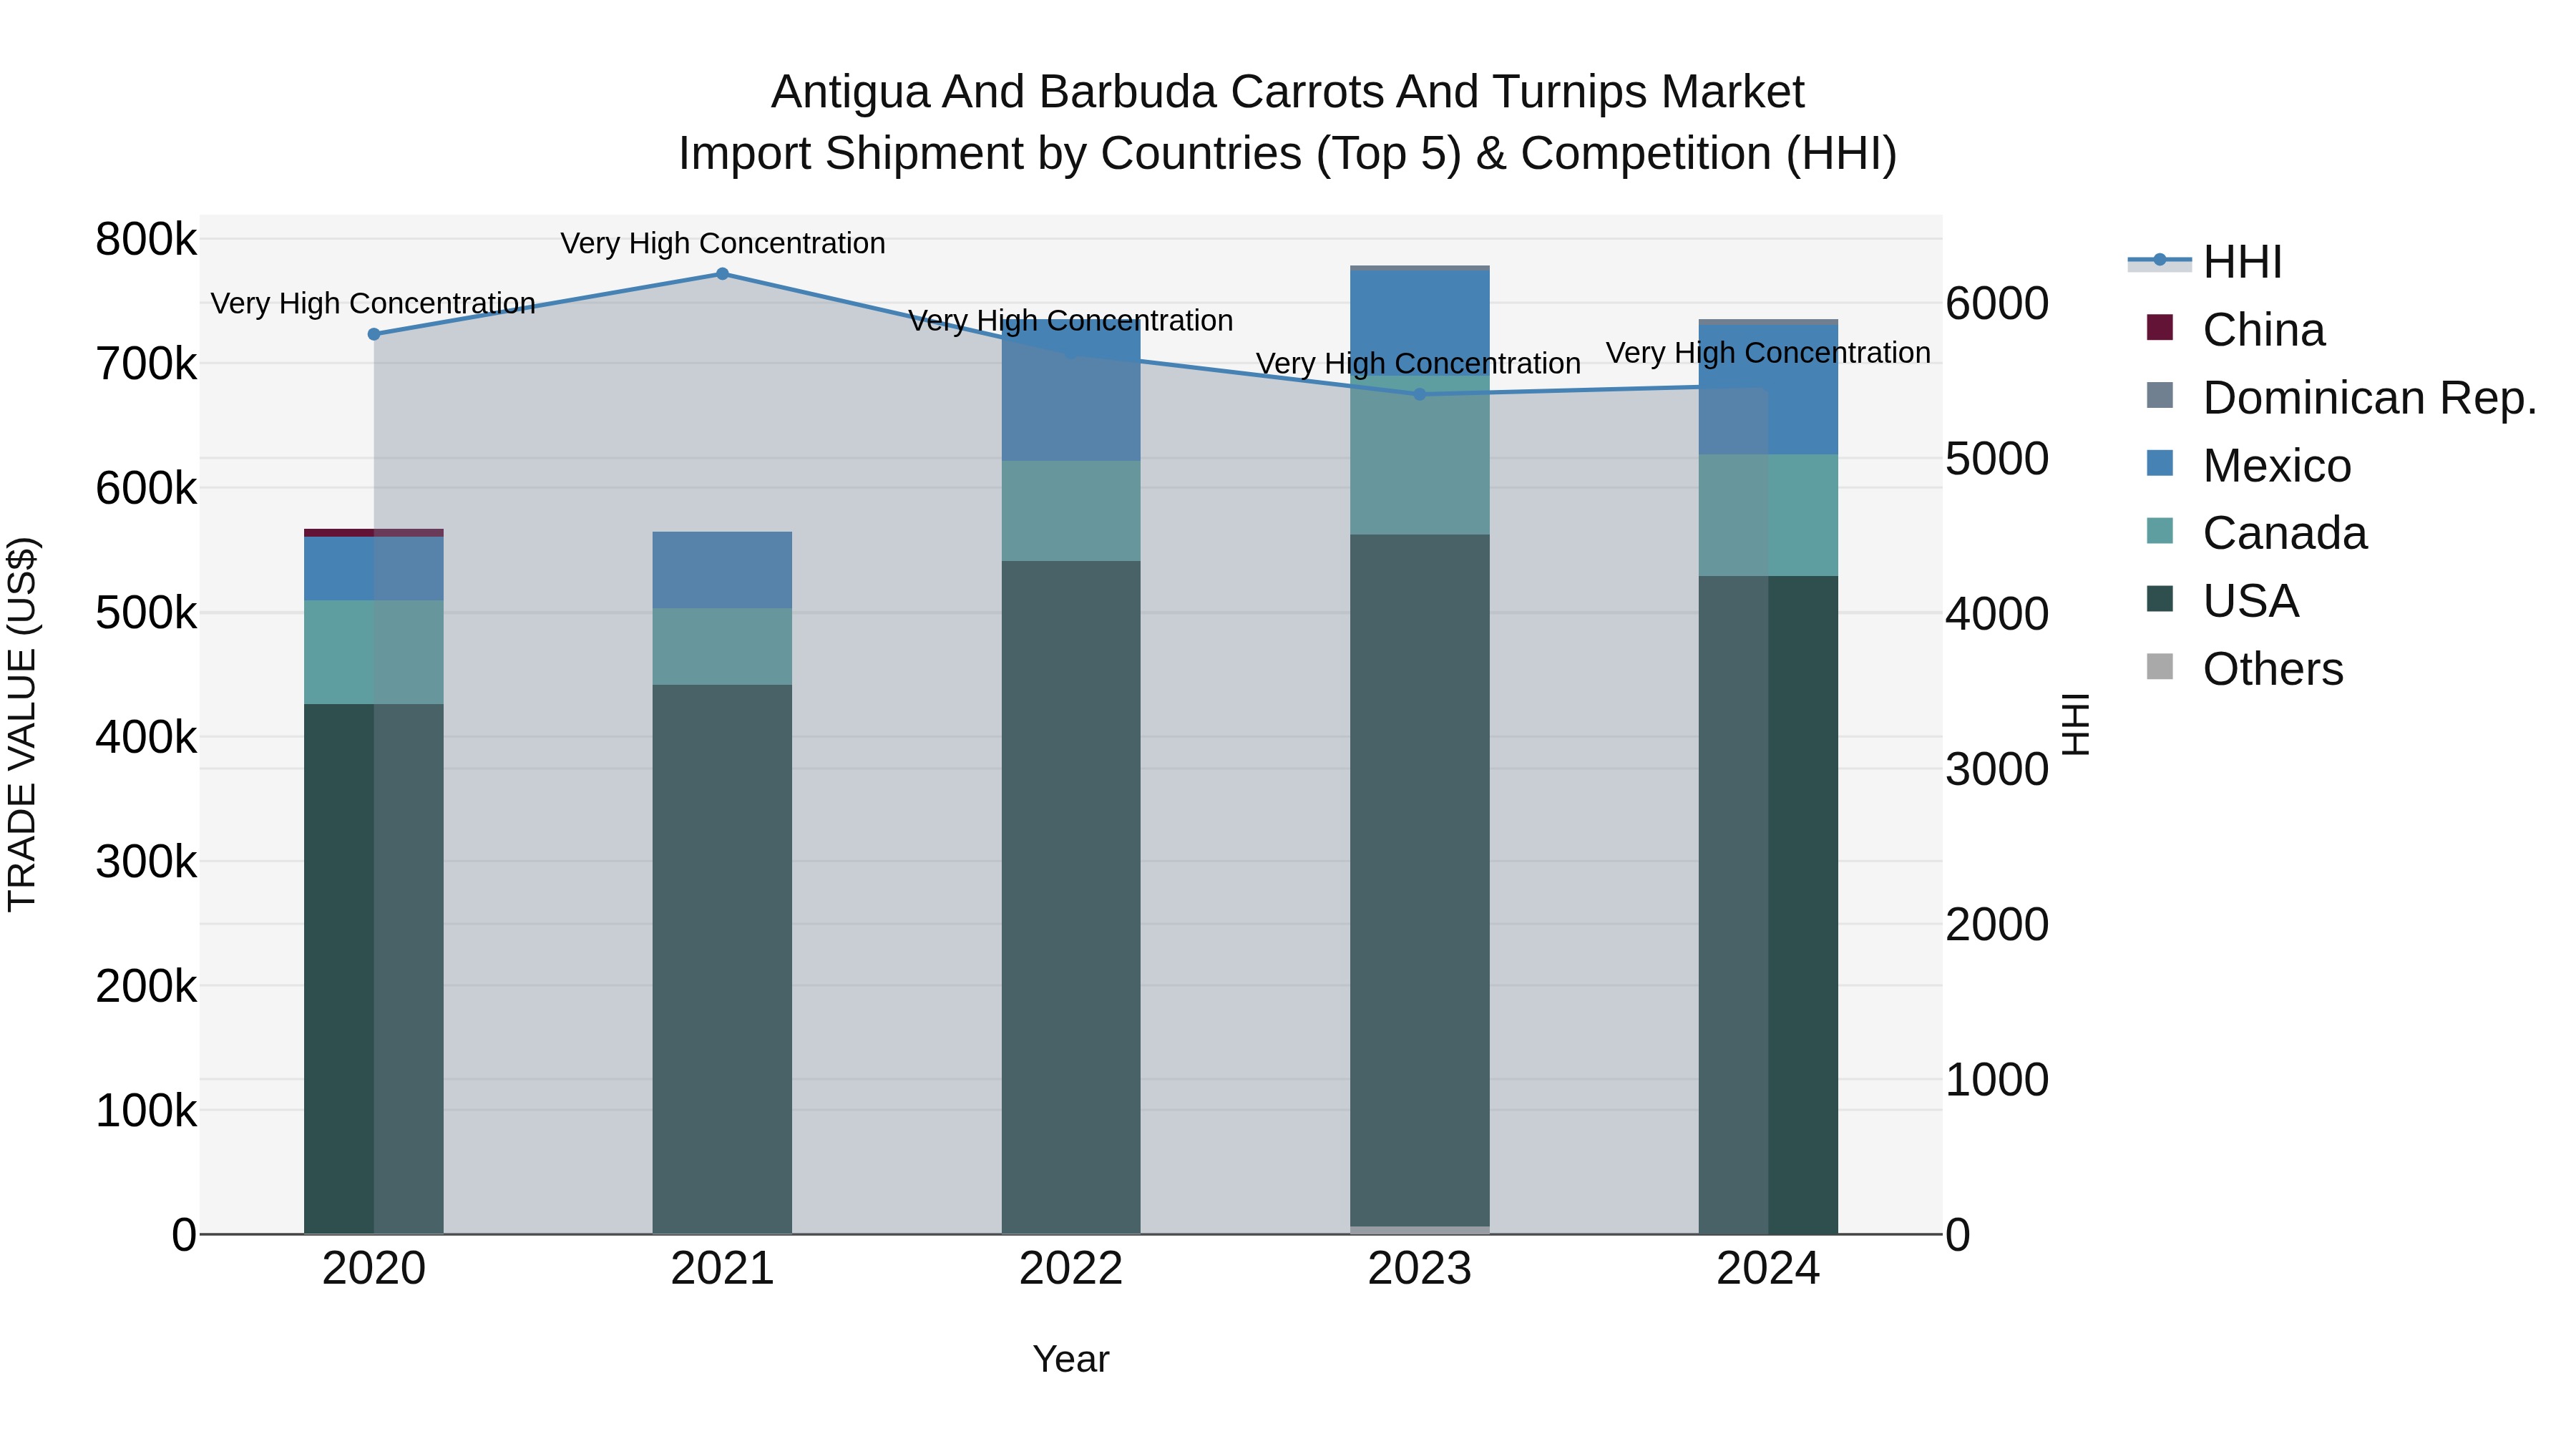Viewport: 2576px width, 1449px height.
Task: Toggle USA series in the legend
Action: pos(2223,601)
